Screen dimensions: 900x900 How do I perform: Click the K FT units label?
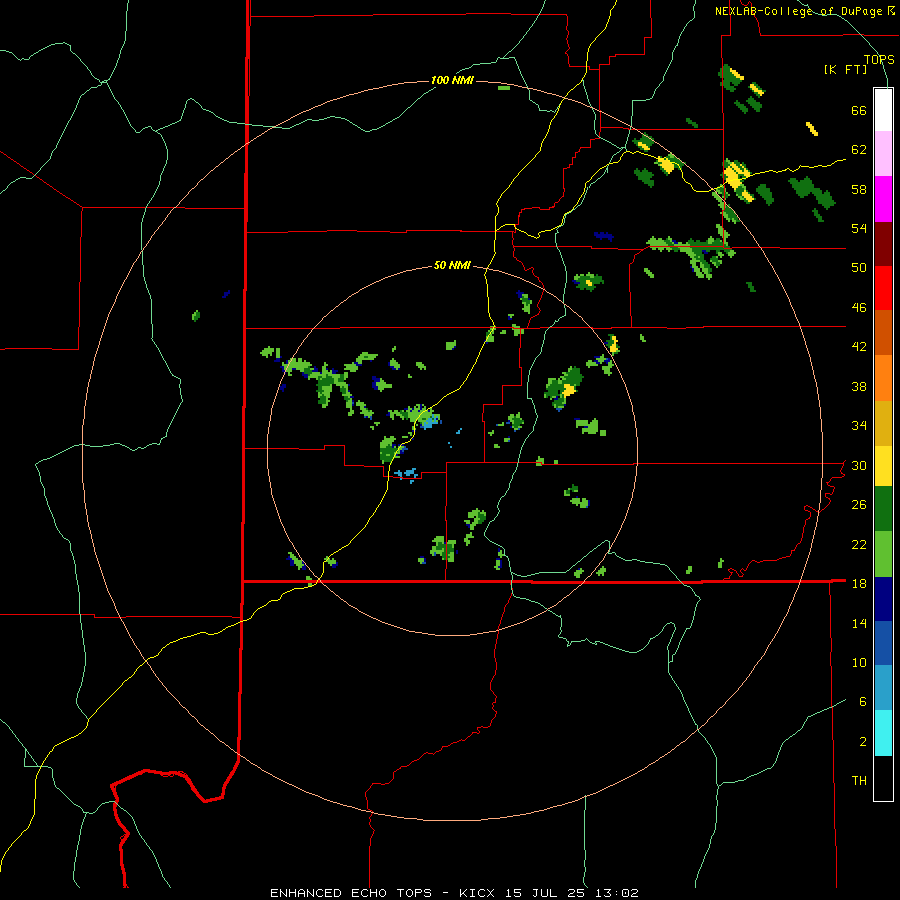click(846, 70)
